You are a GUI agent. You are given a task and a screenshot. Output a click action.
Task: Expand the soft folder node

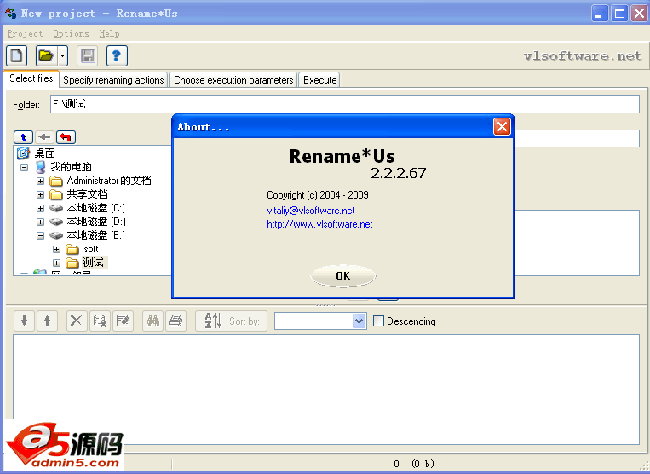56,249
